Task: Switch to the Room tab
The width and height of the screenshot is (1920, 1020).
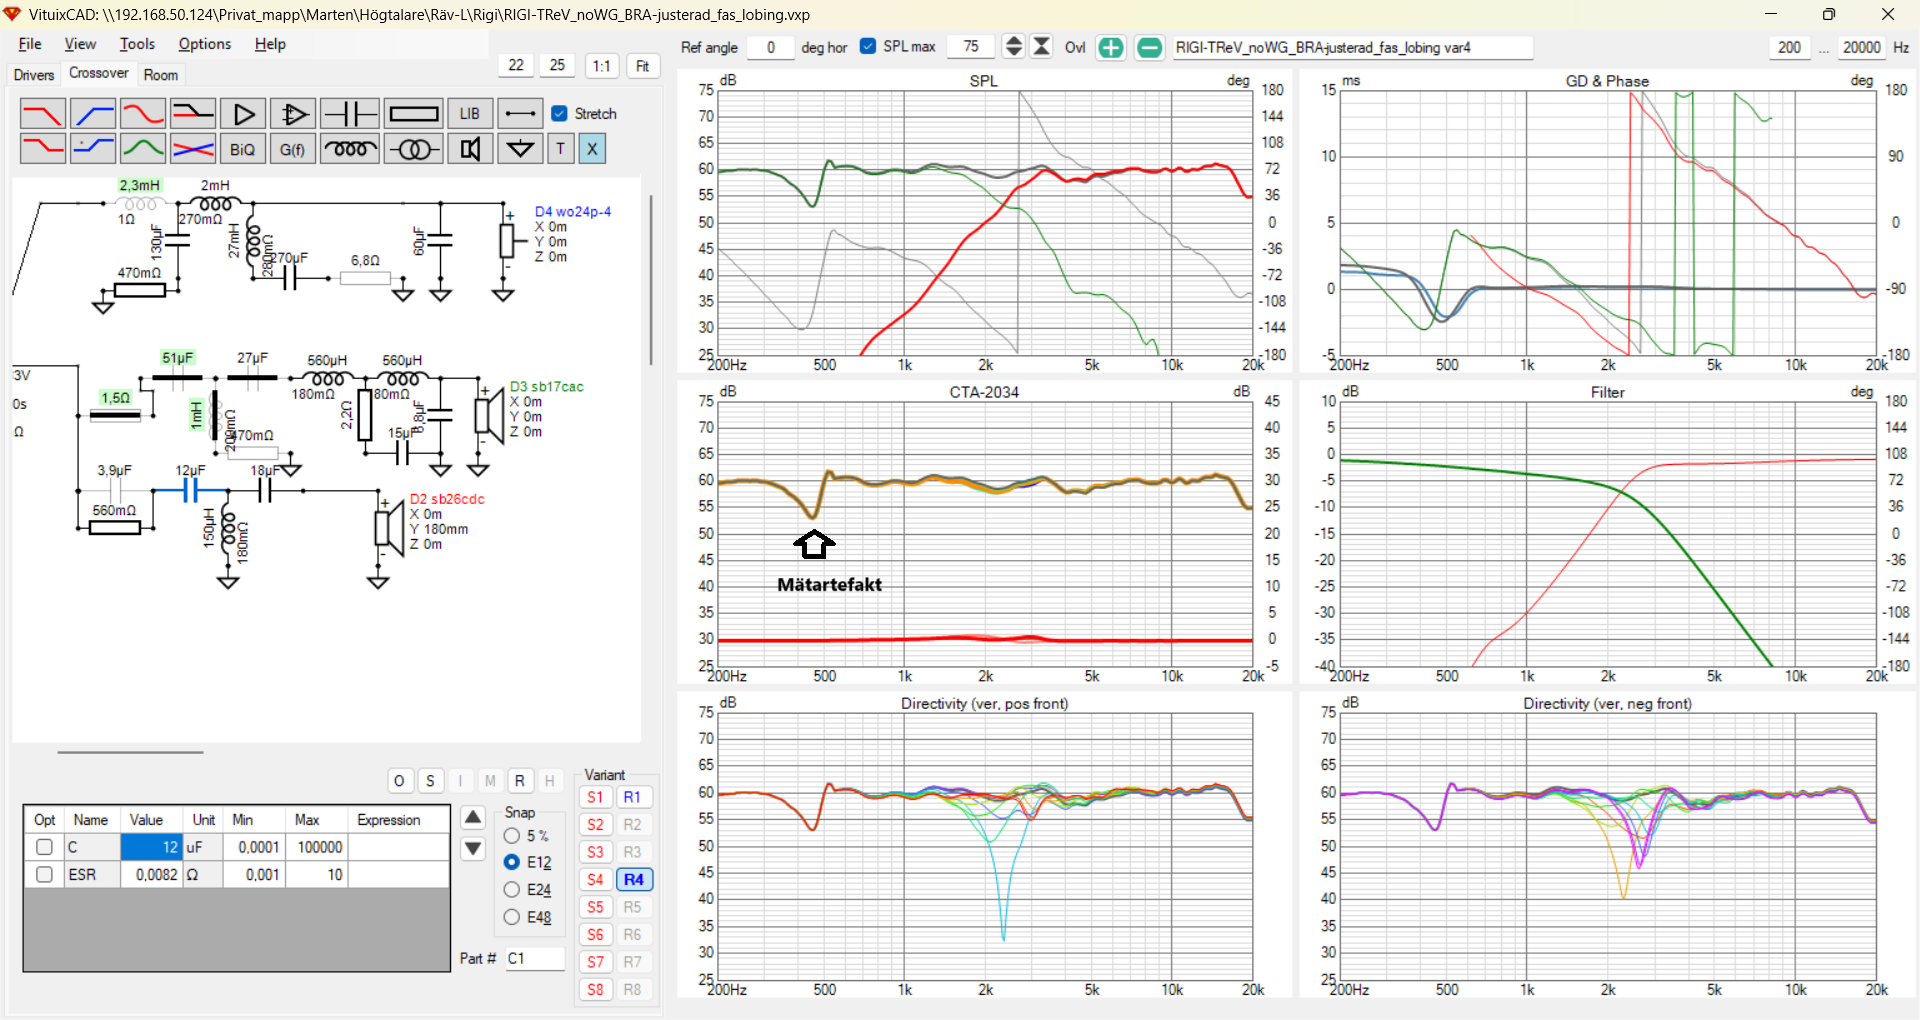Action: point(161,75)
